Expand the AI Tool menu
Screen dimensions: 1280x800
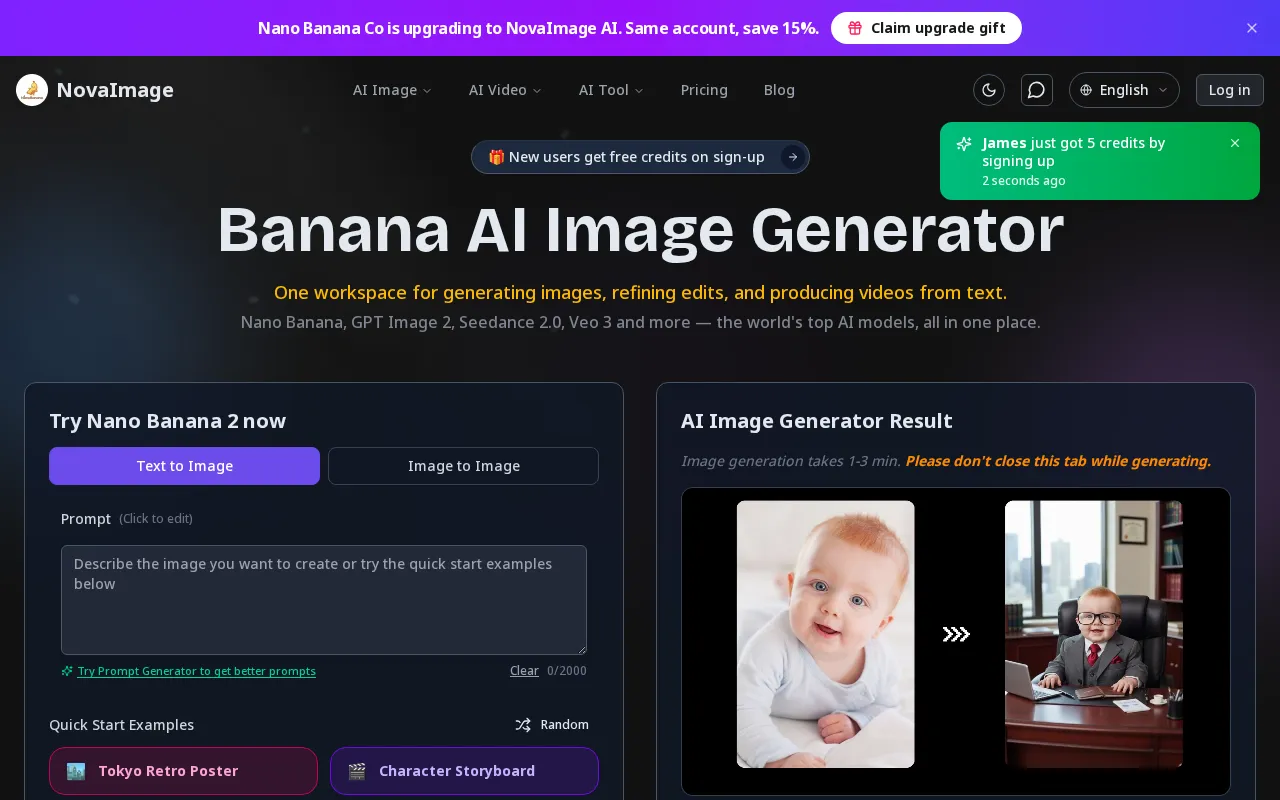[x=611, y=90]
